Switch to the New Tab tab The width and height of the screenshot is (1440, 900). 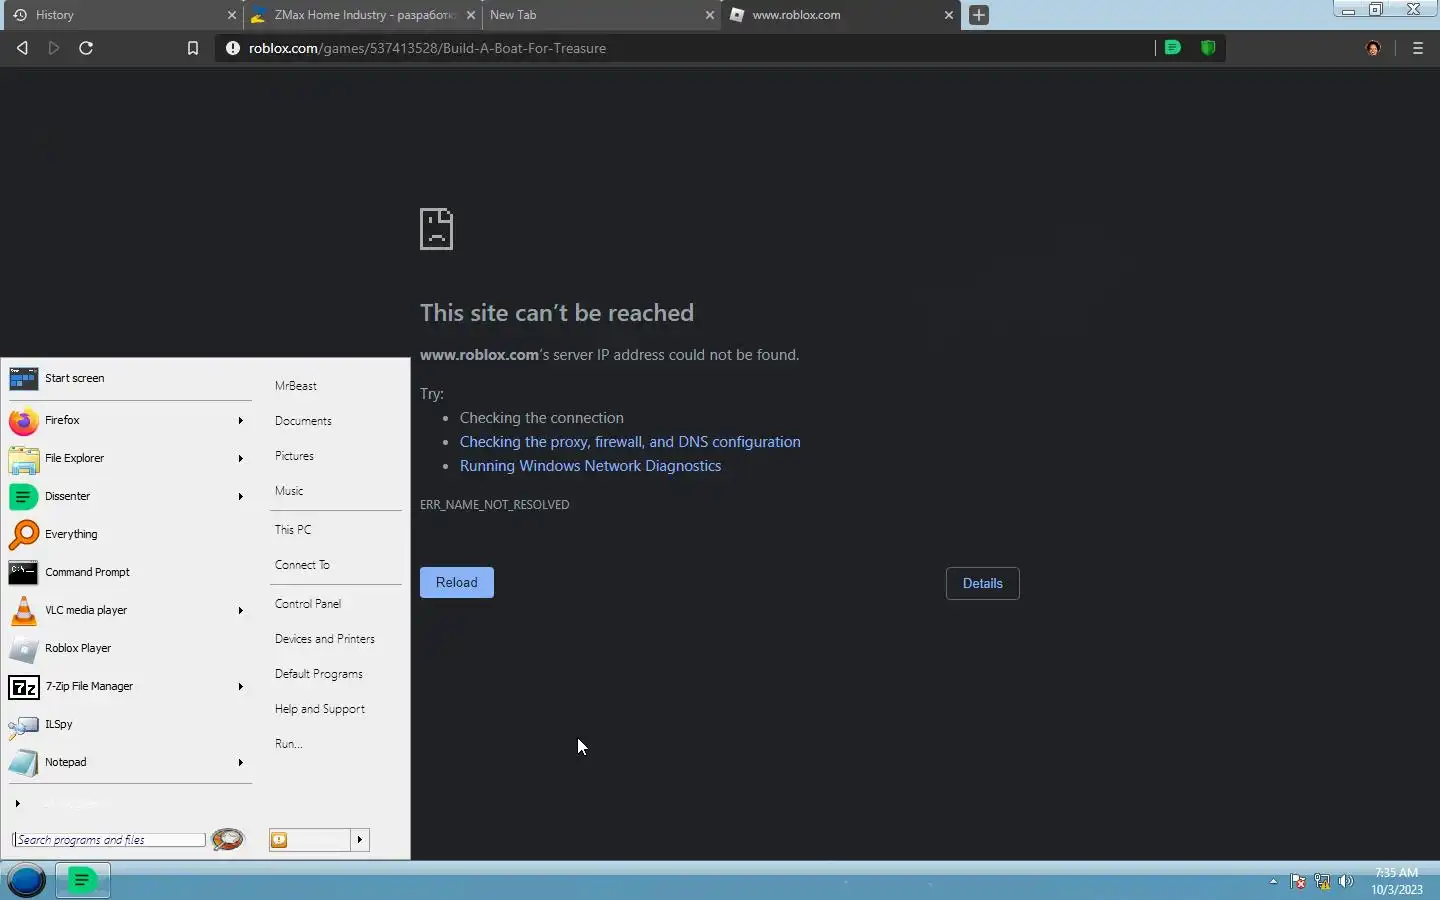[600, 15]
